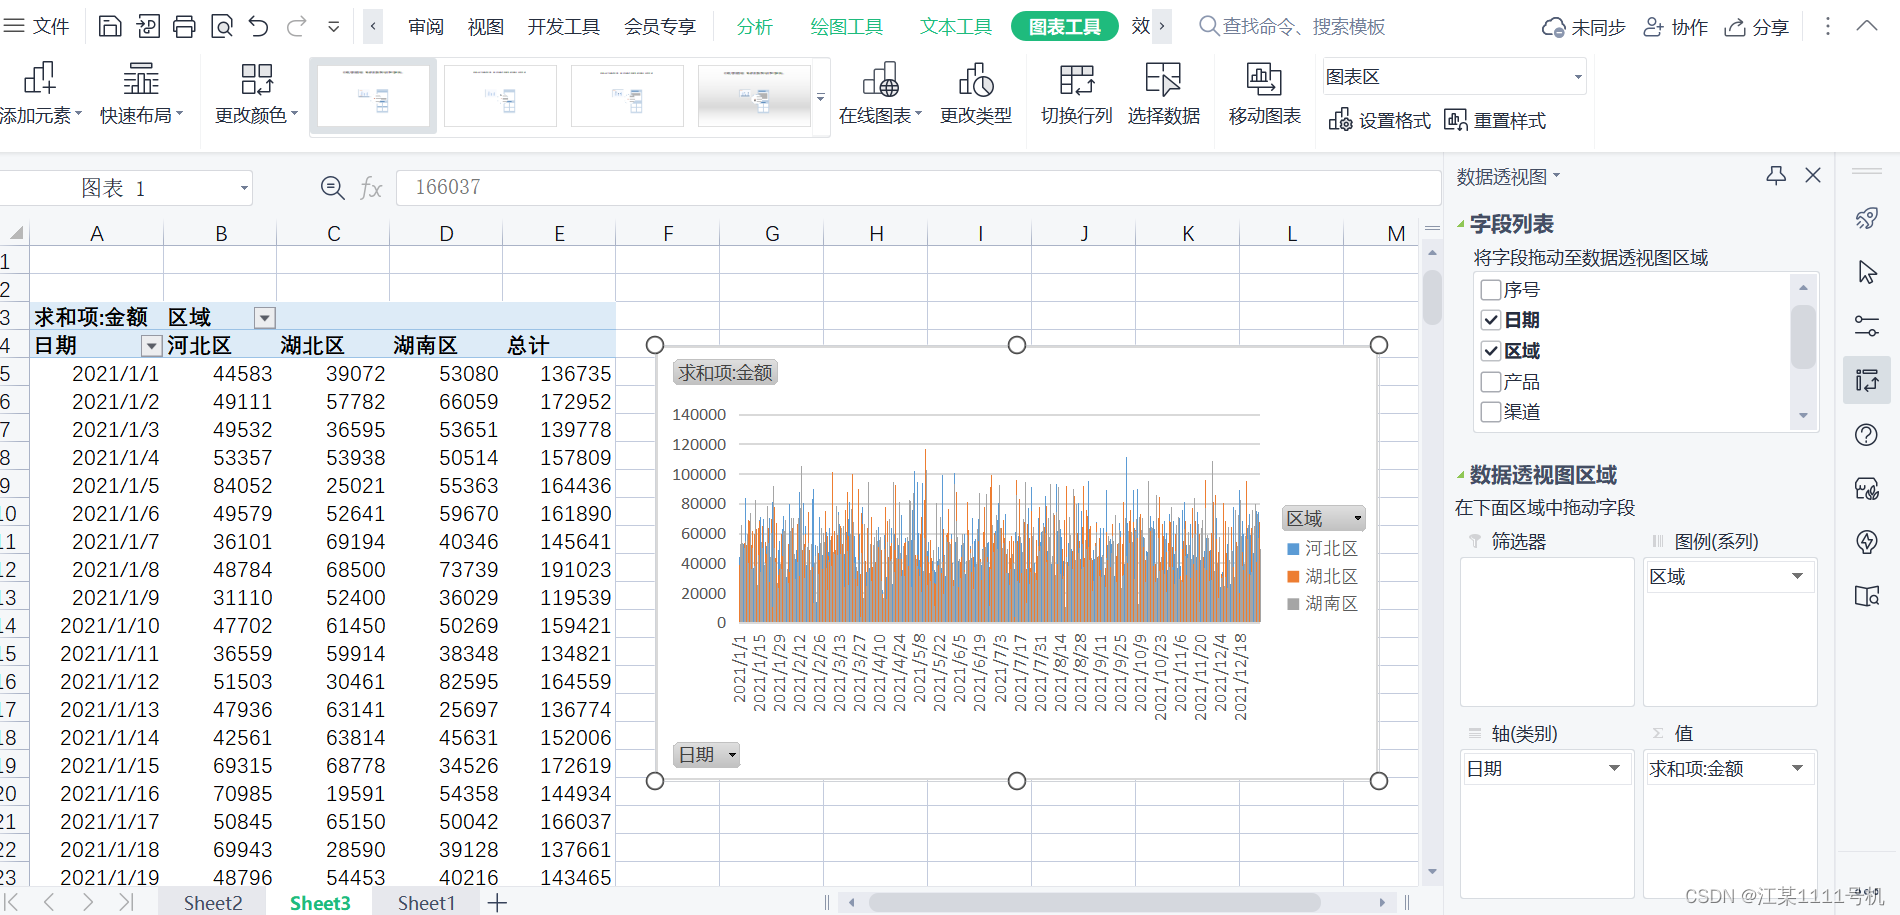Expand the 图表区 chart element combo box
1900x915 pixels.
pos(1579,77)
